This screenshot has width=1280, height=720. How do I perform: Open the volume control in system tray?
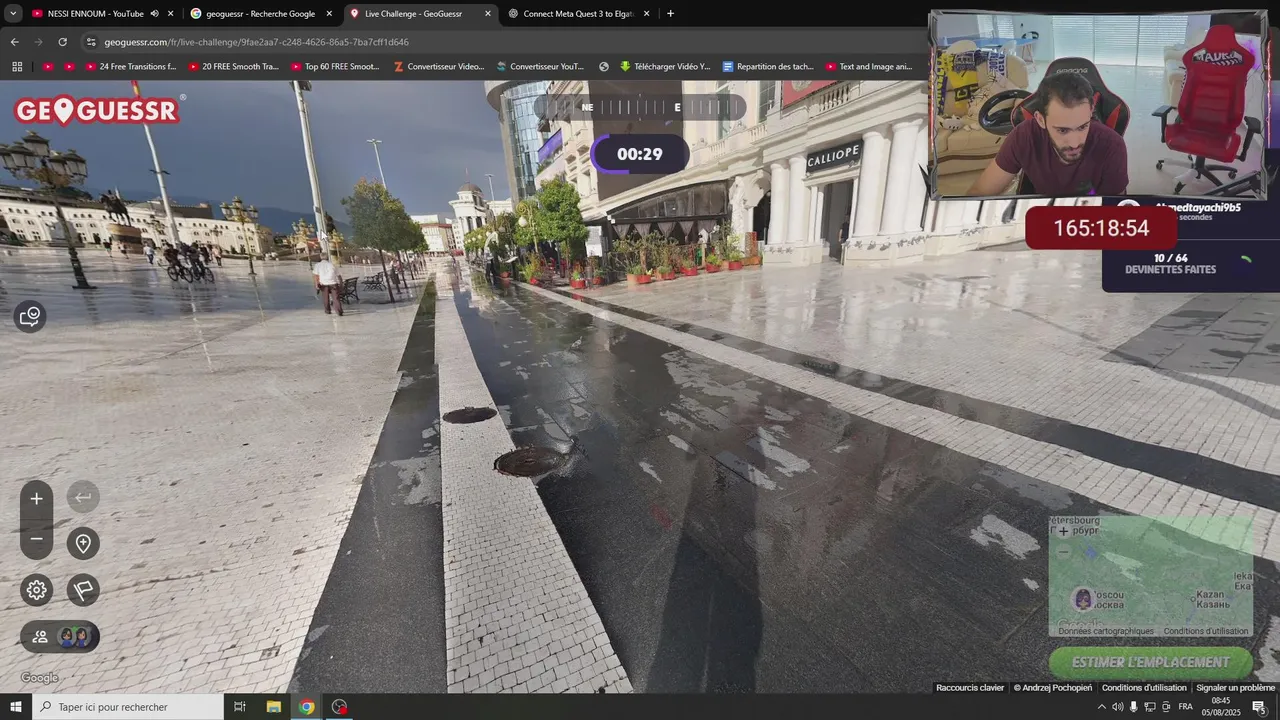pyautogui.click(x=1117, y=707)
